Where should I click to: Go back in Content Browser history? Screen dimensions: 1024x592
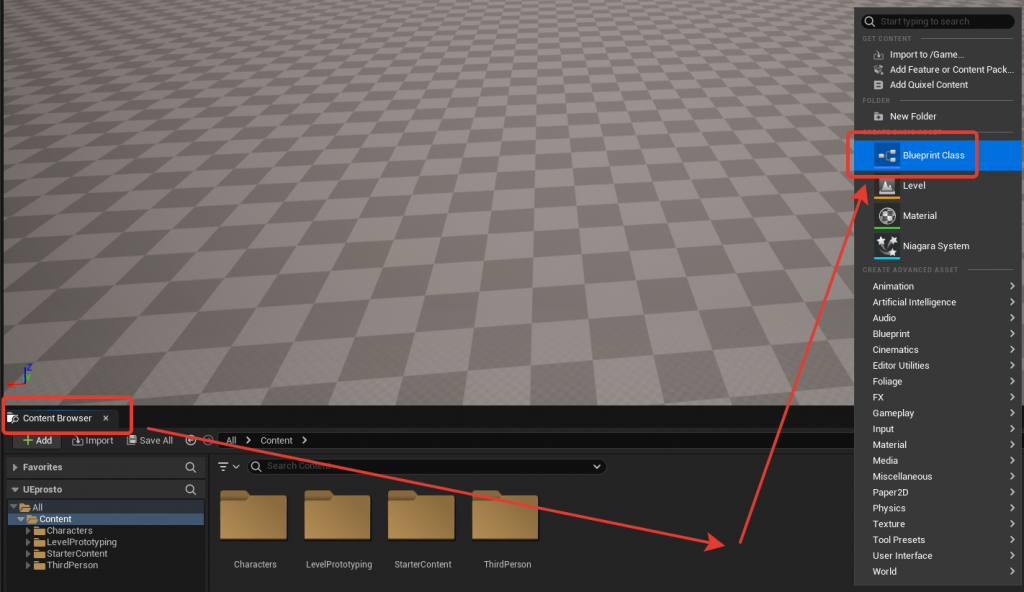coord(191,440)
